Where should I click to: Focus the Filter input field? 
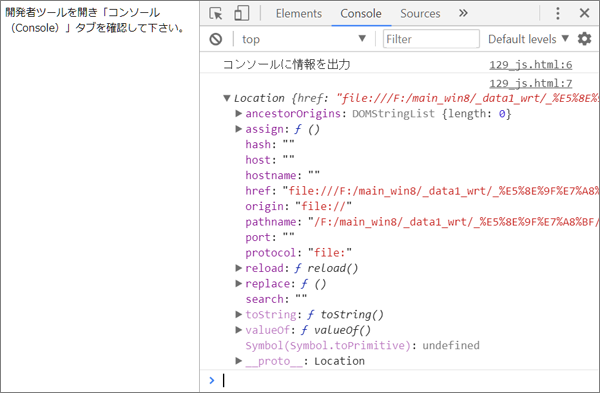coord(431,39)
